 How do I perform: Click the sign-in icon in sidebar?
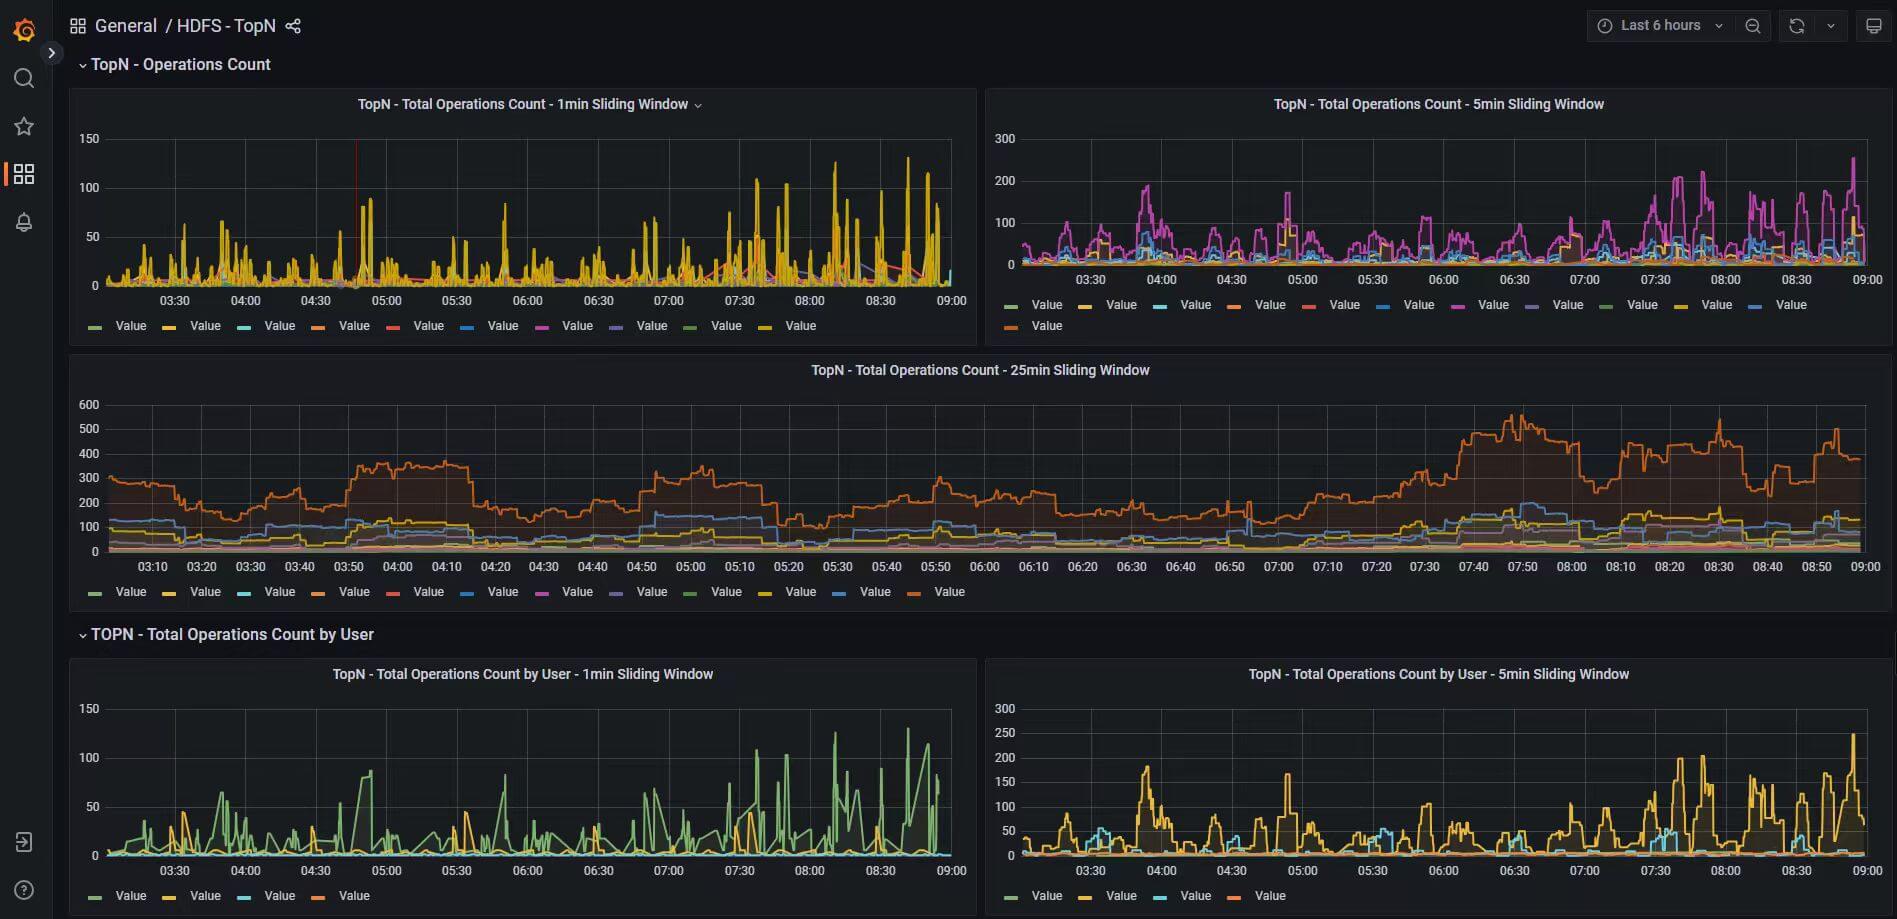tap(24, 842)
